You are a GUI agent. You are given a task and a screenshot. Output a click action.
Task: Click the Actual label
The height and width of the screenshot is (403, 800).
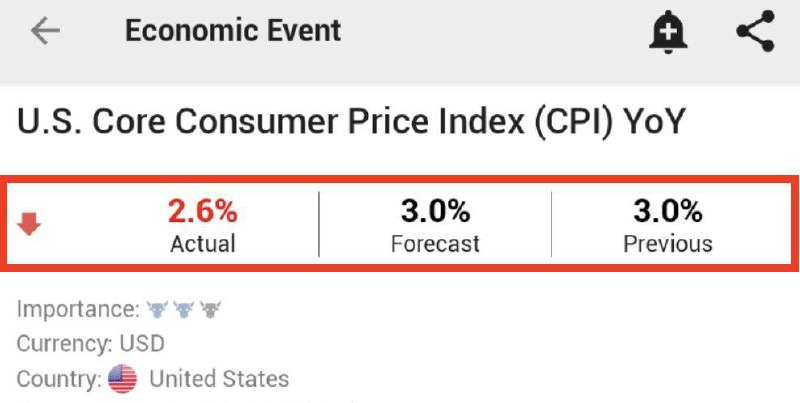tap(203, 243)
